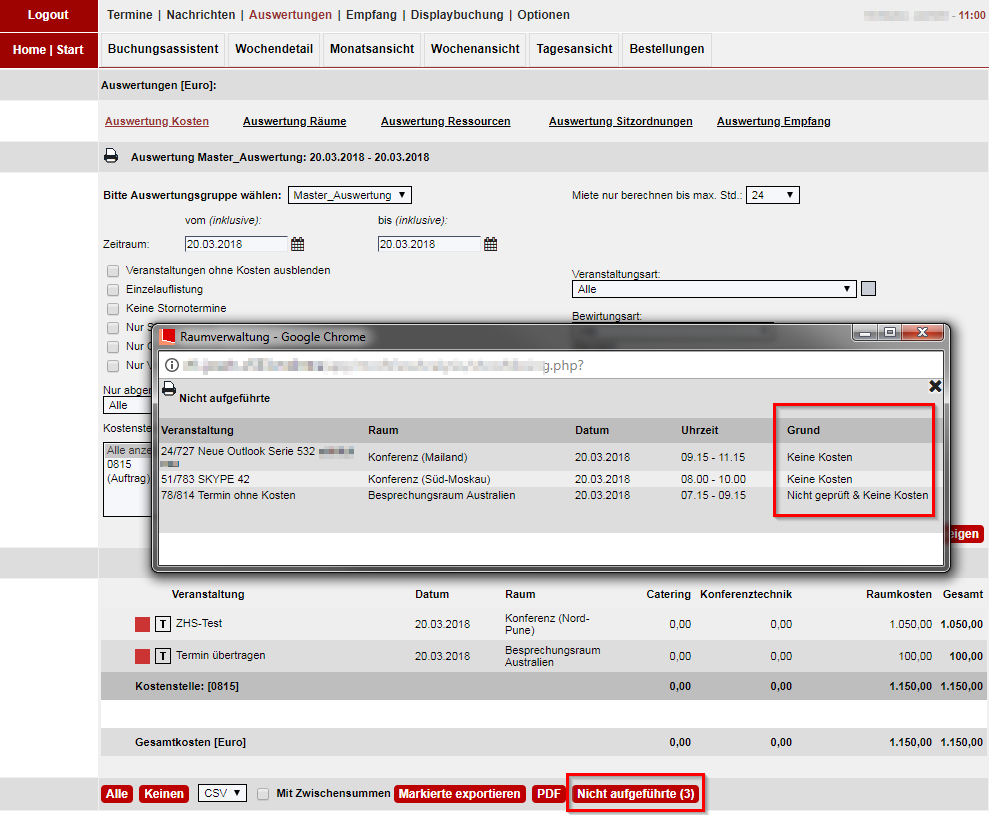Open the Auswertung Räume link

click(295, 121)
